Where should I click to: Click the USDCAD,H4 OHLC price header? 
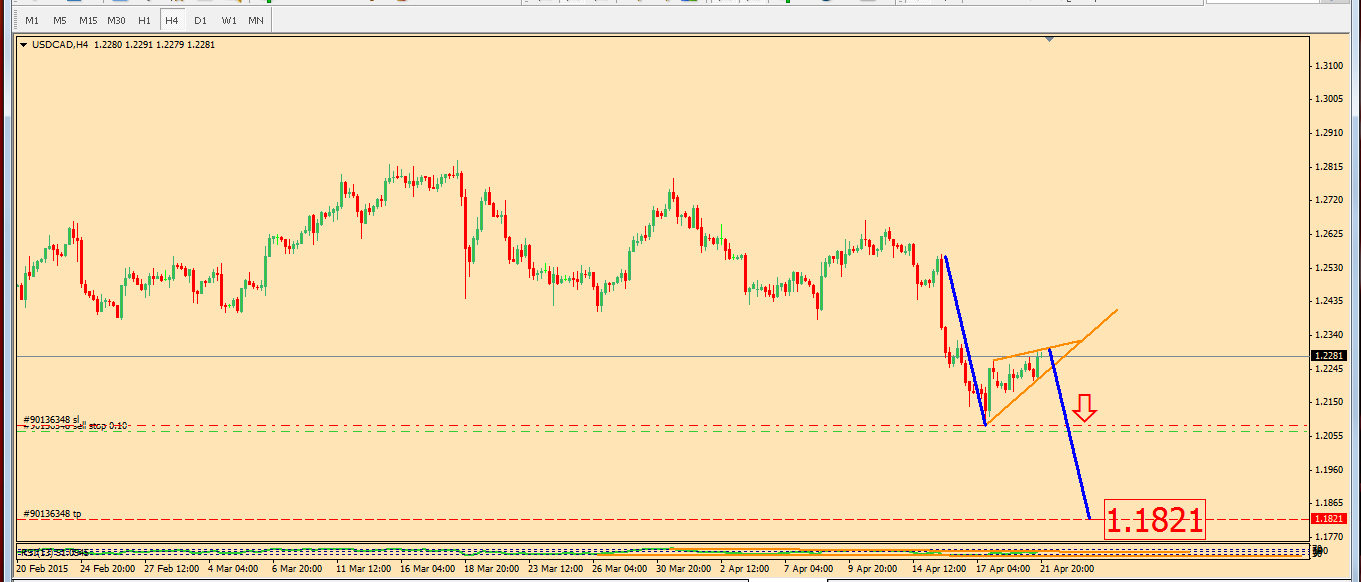point(124,44)
